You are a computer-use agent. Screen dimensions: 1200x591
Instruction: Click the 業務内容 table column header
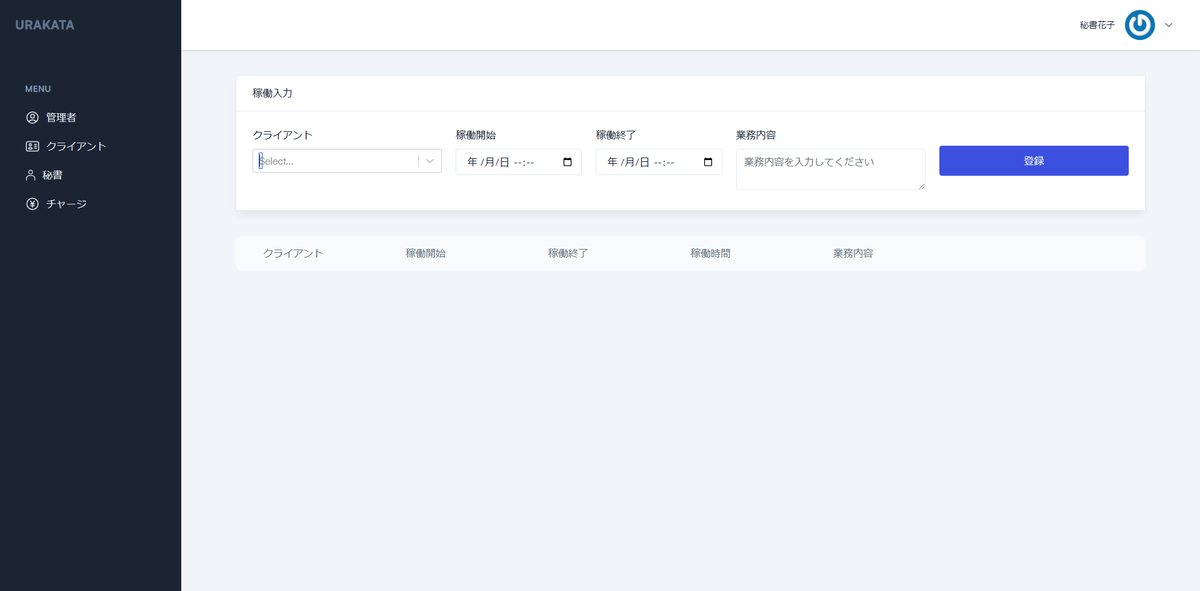click(853, 254)
